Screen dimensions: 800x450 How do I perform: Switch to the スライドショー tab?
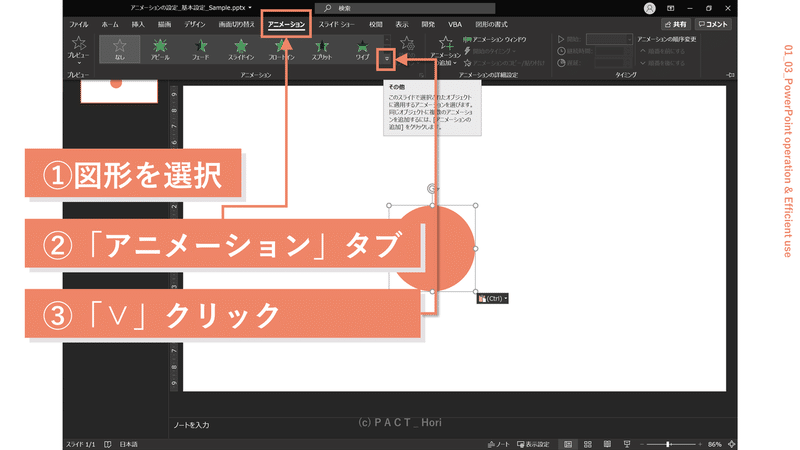[x=336, y=24]
